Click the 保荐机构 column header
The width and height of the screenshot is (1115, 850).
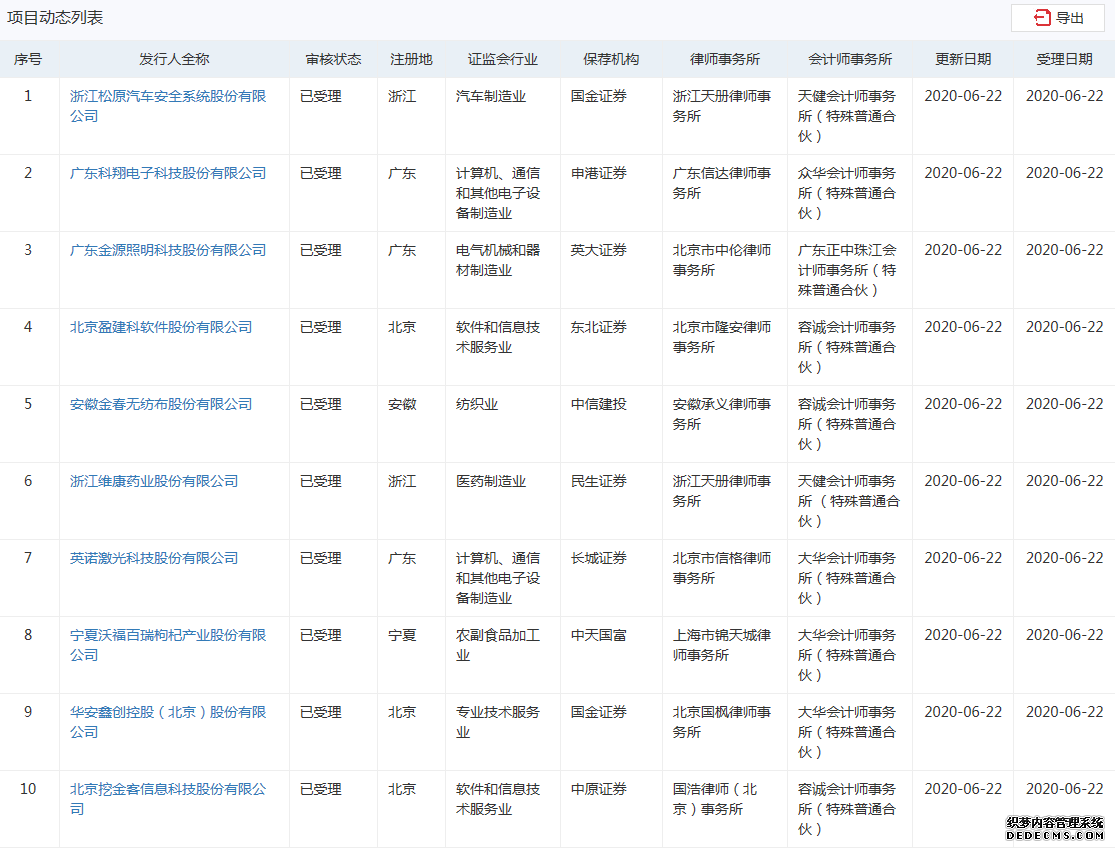(611, 59)
